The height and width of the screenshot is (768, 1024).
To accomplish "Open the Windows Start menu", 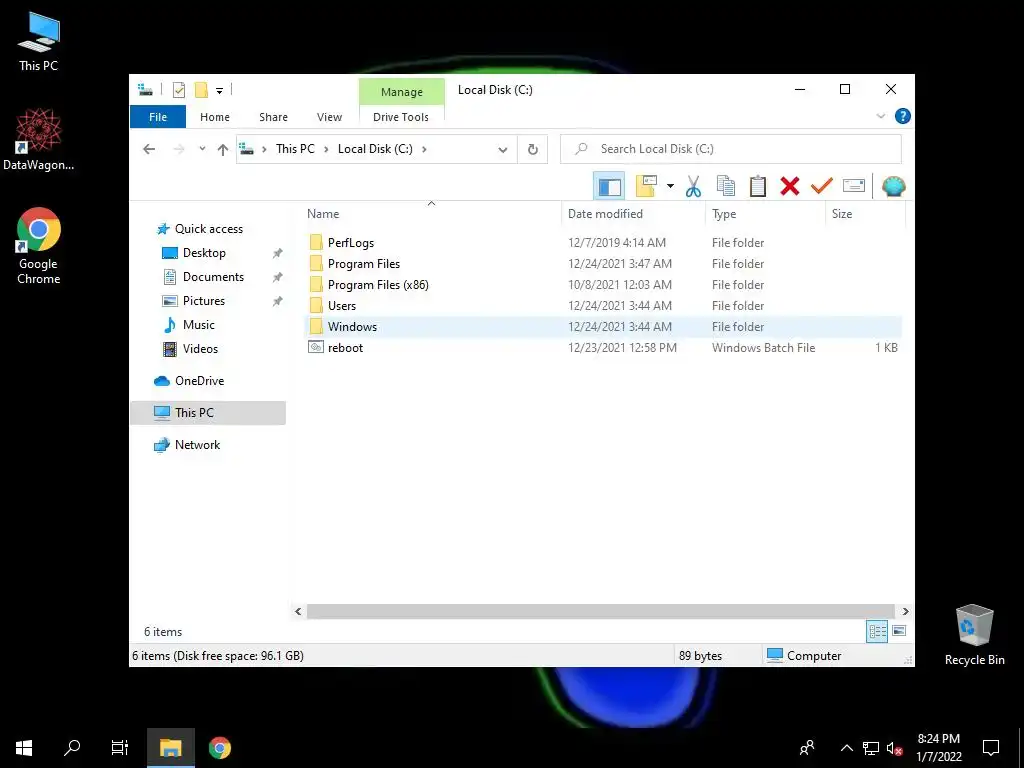I will [x=24, y=748].
